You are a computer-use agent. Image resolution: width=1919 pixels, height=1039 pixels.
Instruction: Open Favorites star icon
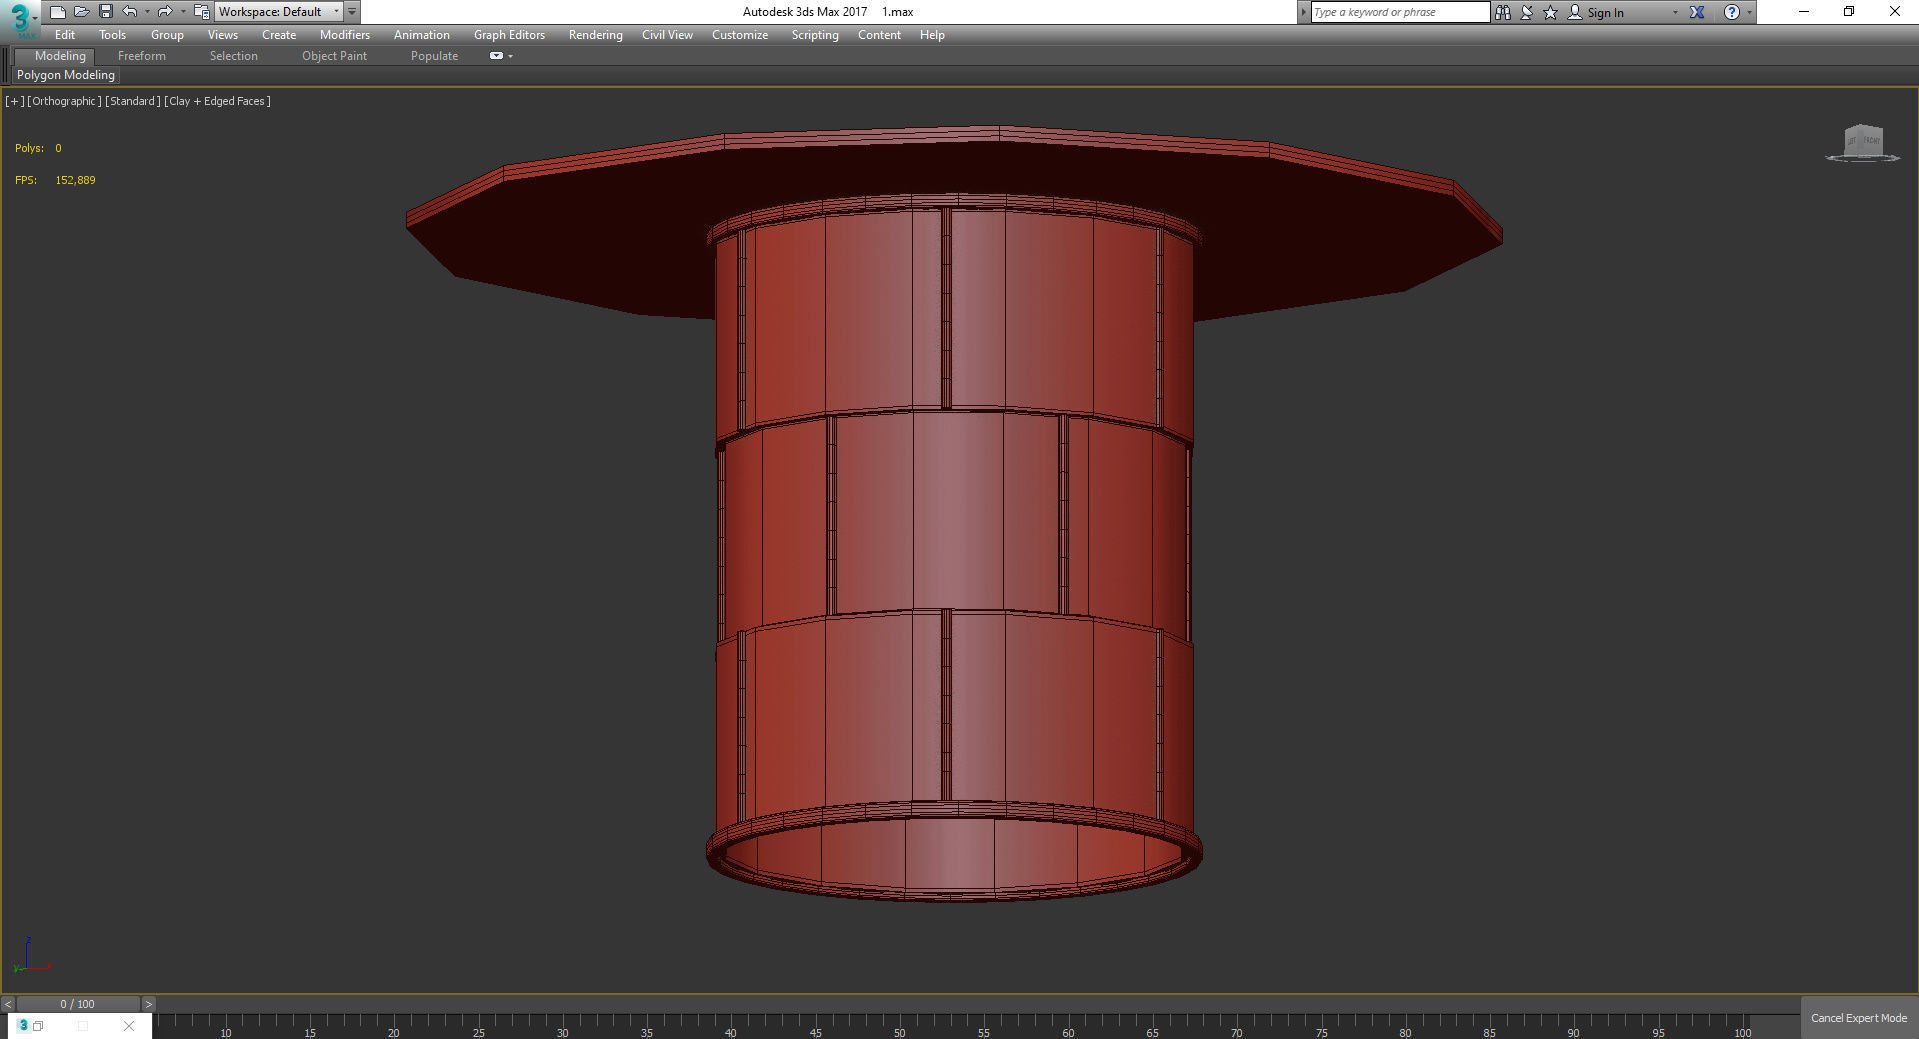coord(1550,12)
